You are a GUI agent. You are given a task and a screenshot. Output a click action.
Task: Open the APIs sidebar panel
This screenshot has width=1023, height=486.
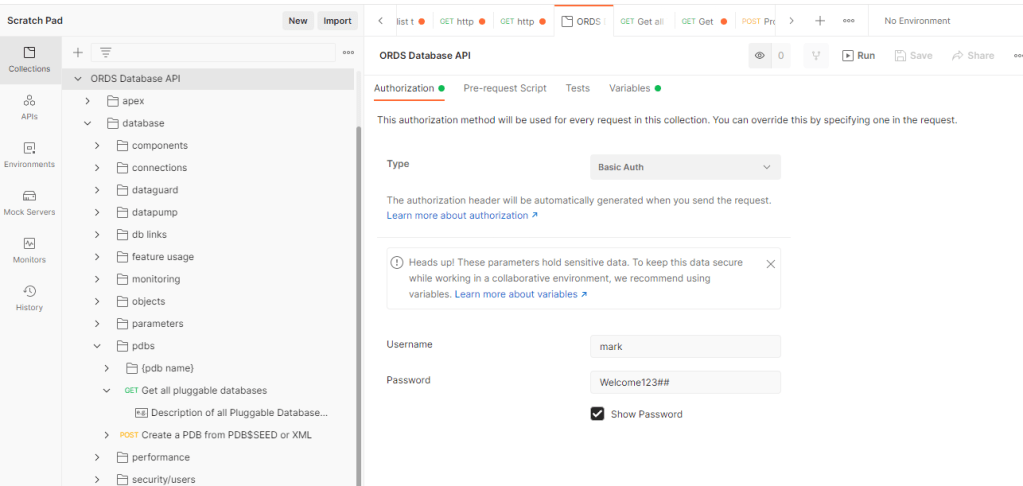coord(29,107)
